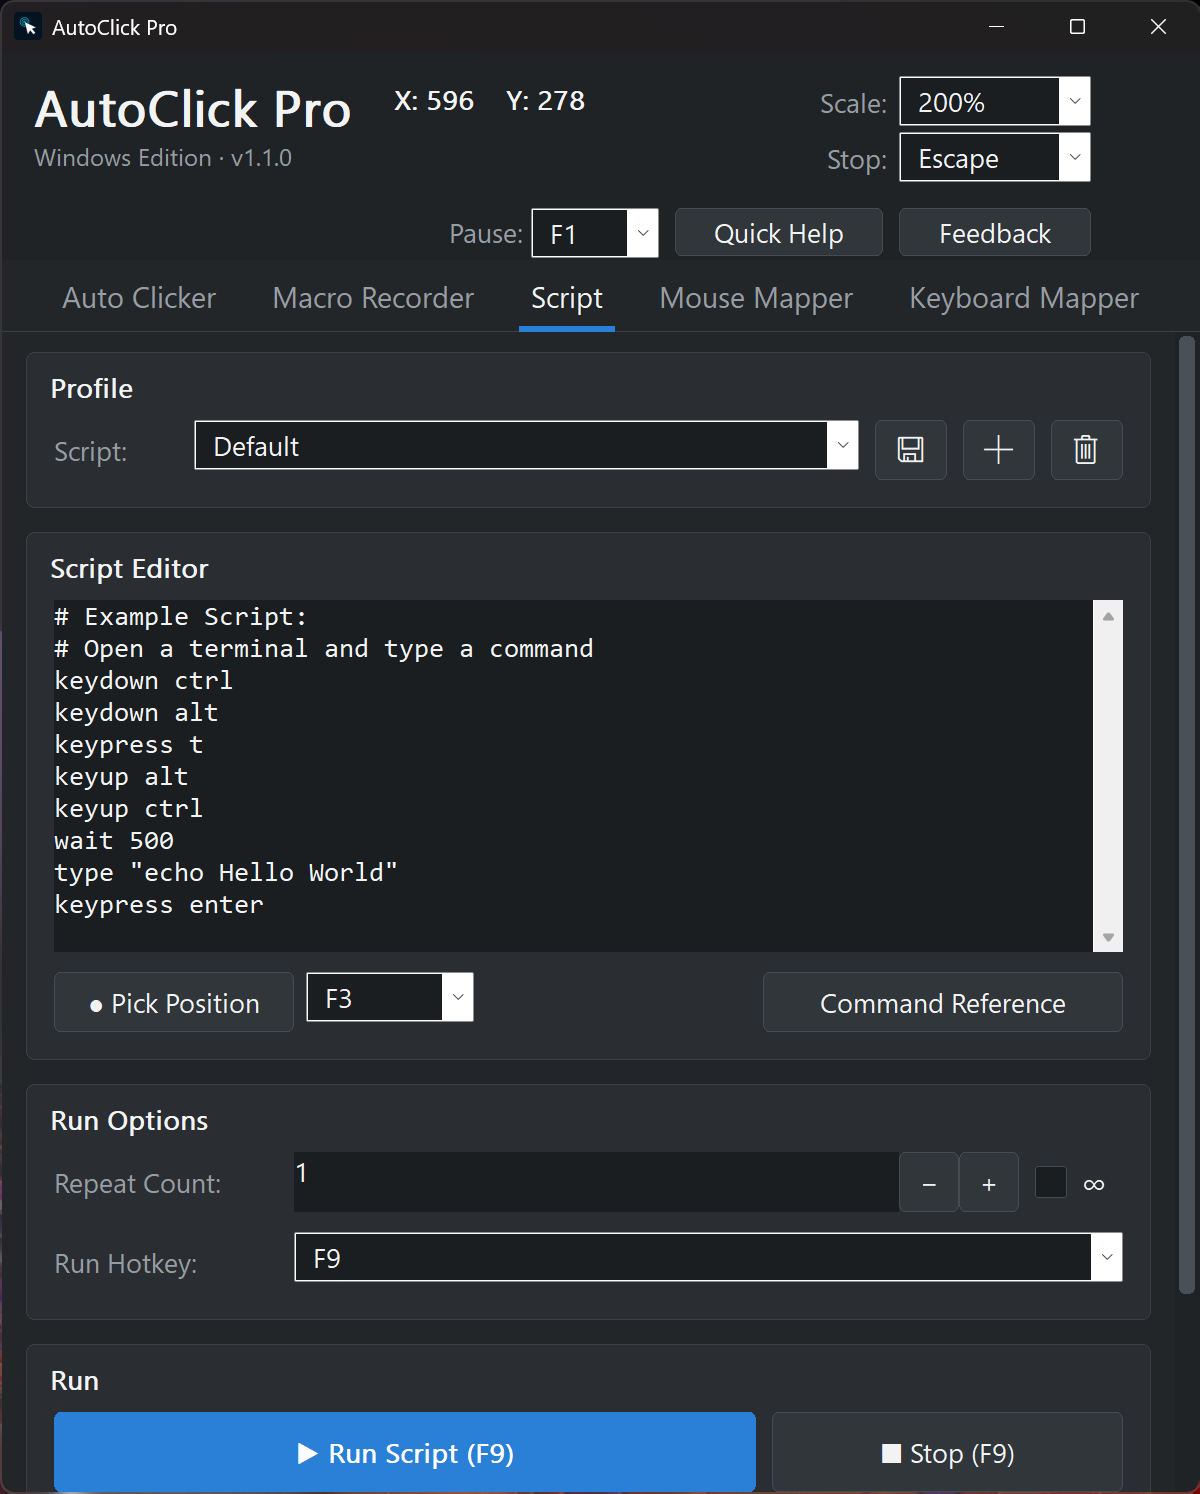1200x1494 pixels.
Task: Save the current script profile
Action: [x=910, y=450]
